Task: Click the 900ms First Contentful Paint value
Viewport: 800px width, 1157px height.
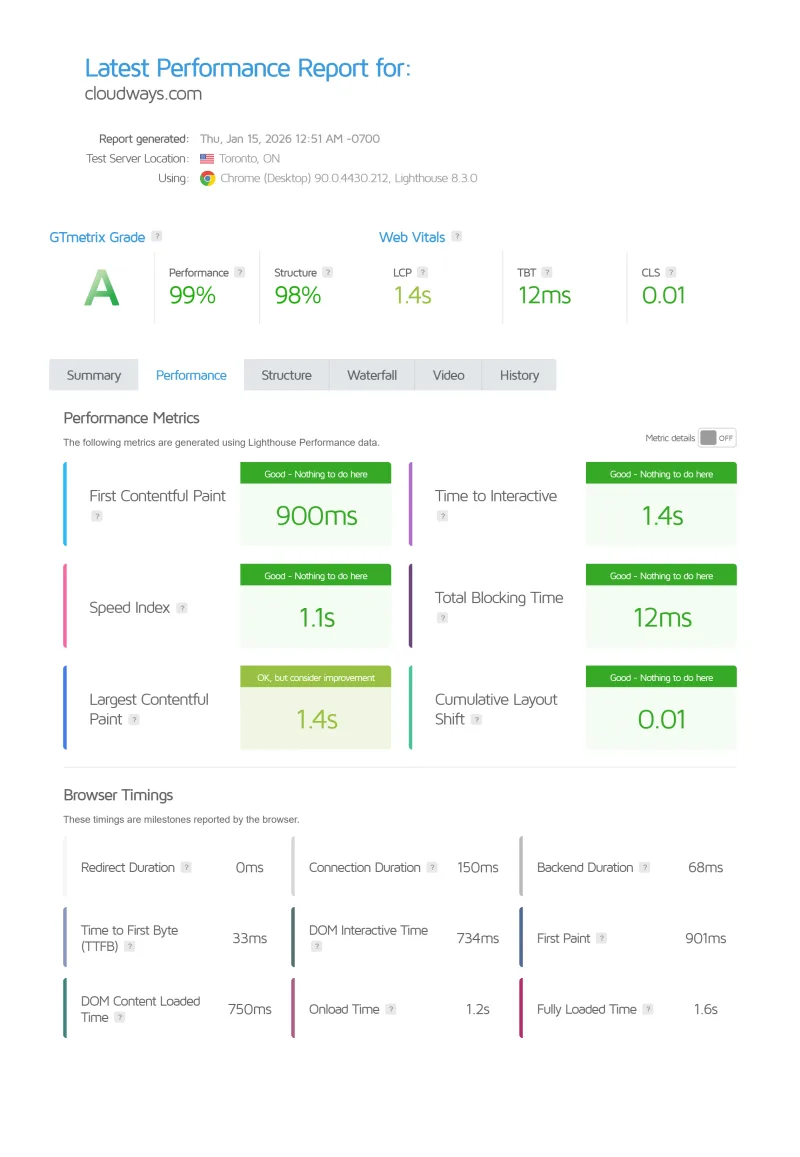Action: pos(316,516)
